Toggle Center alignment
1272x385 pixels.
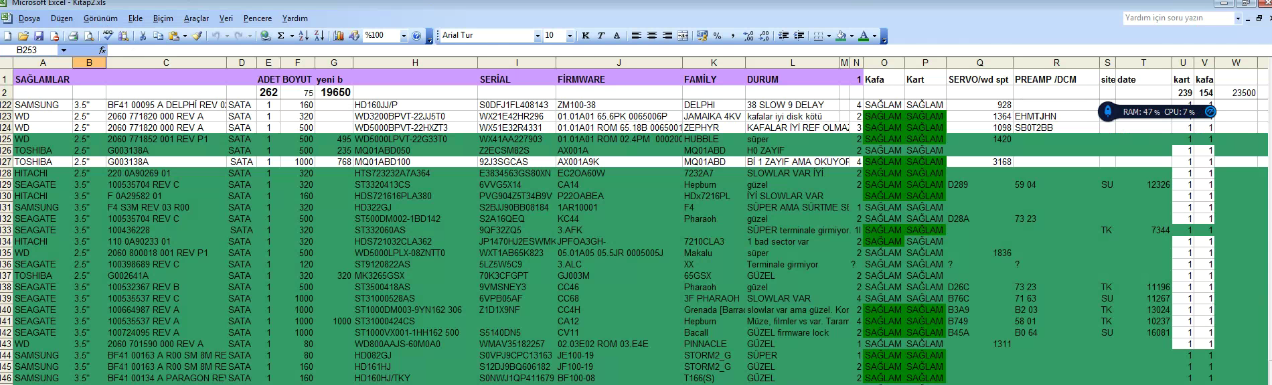(x=652, y=35)
